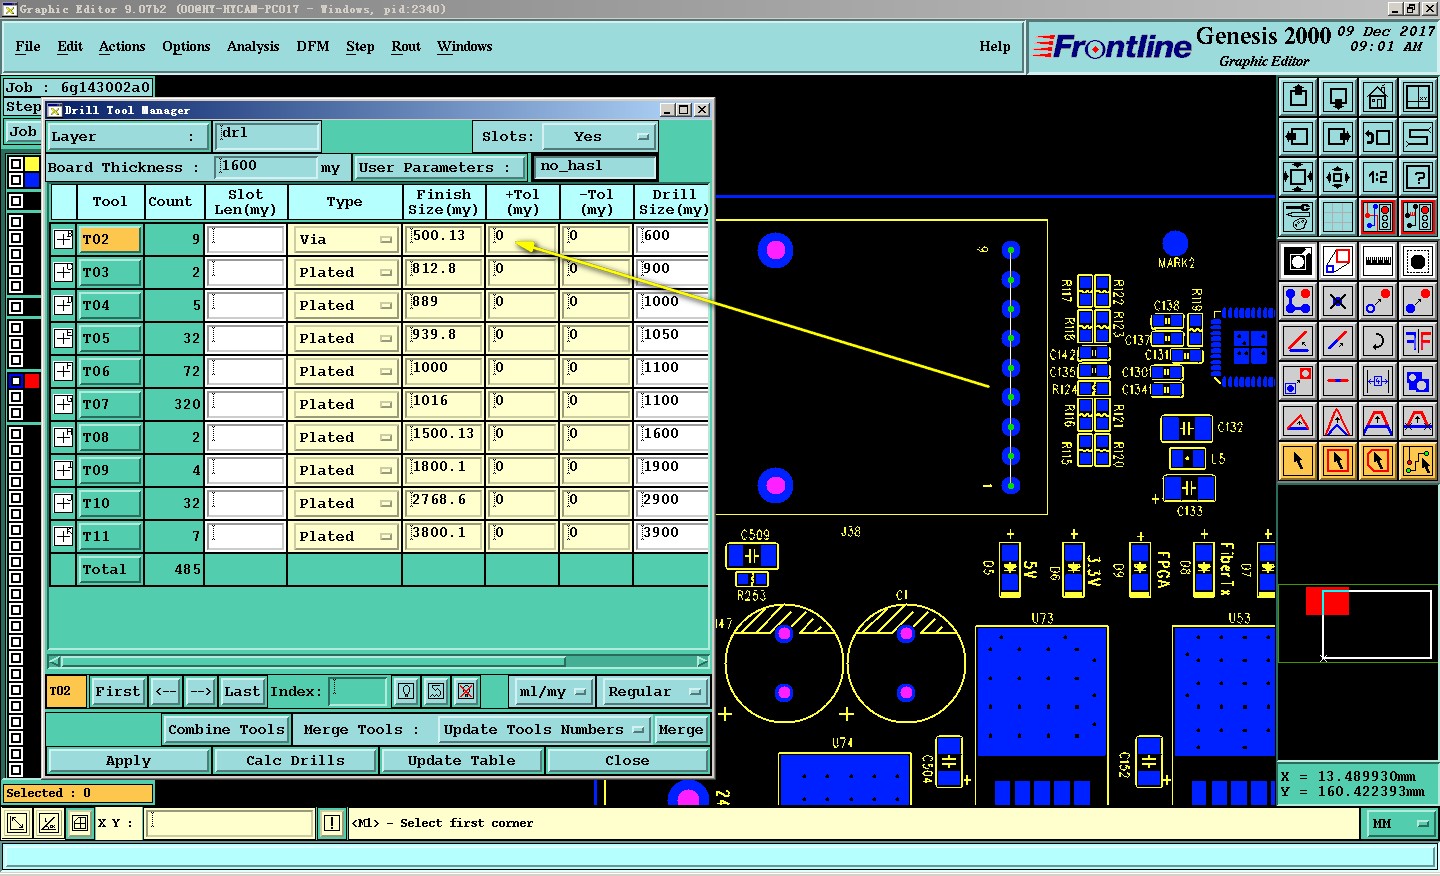Open the DFM menu

(x=313, y=46)
